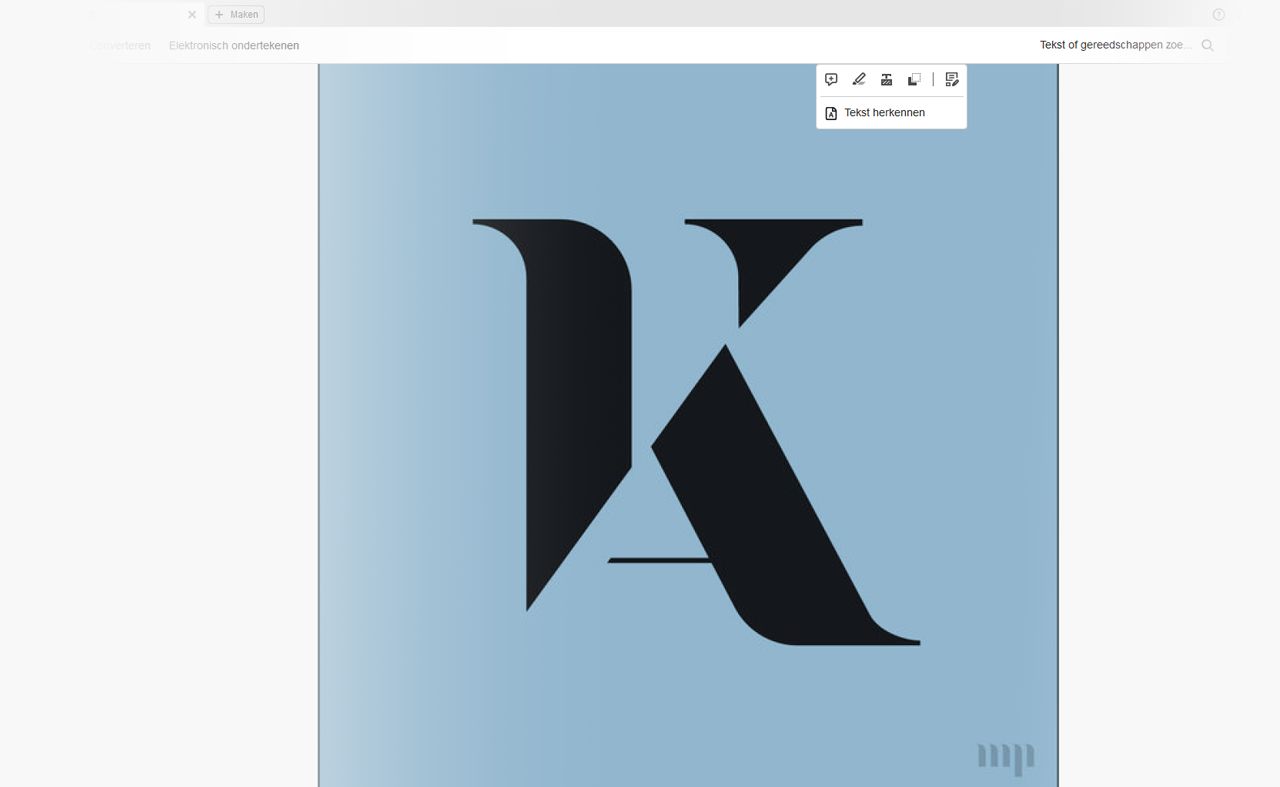Run Tekst herkennen on the image
Image resolution: width=1280 pixels, height=787 pixels.
(884, 113)
